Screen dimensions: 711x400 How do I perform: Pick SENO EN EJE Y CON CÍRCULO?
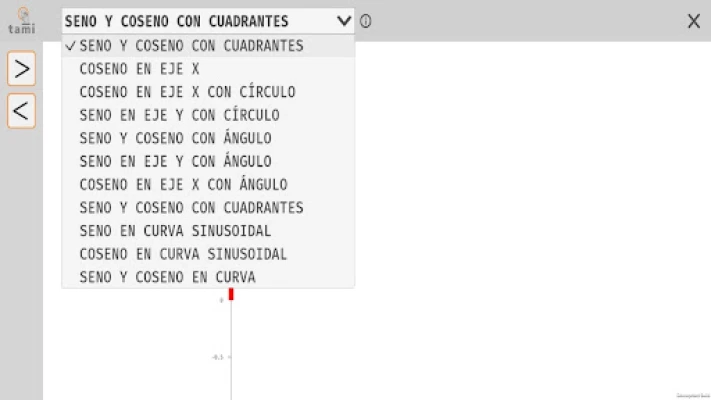click(x=179, y=115)
